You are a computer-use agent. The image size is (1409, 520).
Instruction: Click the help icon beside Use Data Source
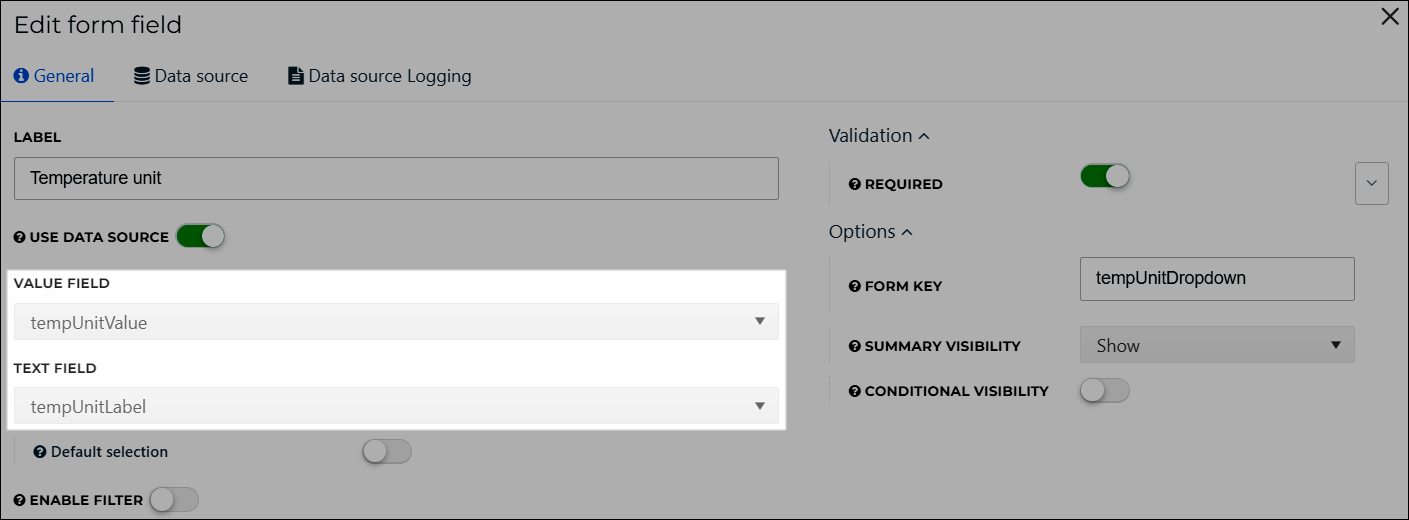click(x=20, y=238)
